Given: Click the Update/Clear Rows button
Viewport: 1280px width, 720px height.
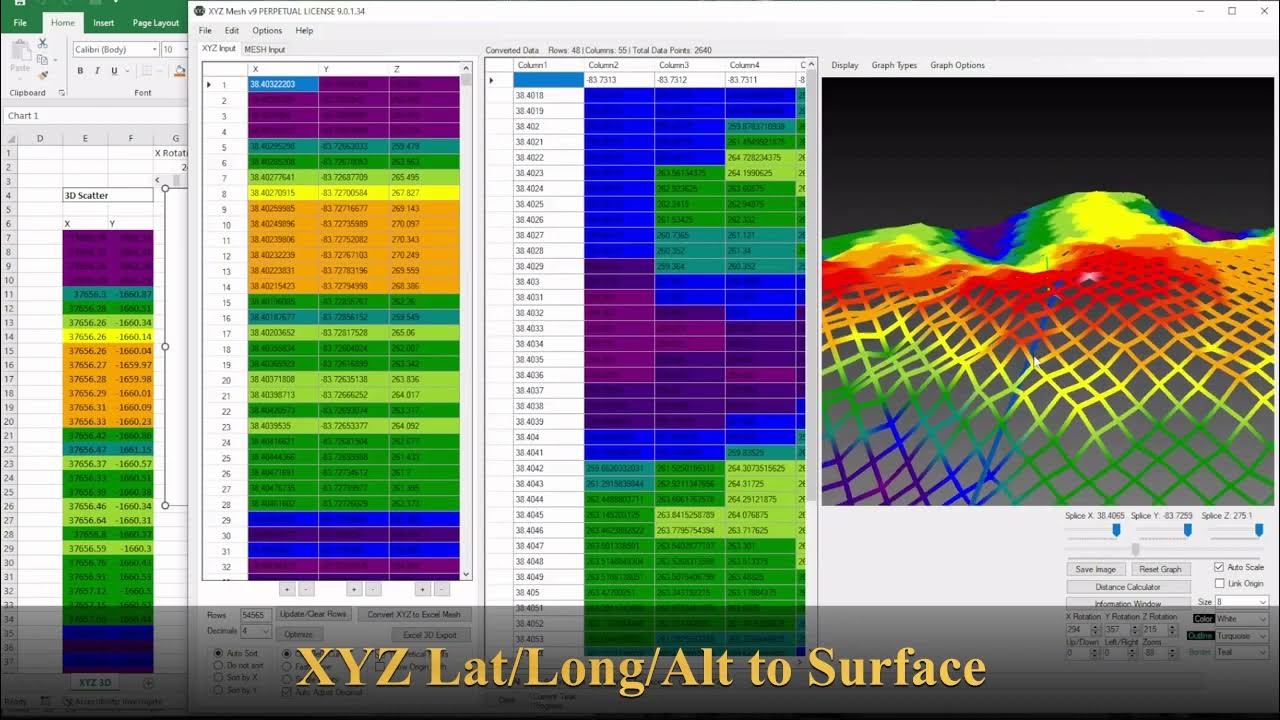Looking at the screenshot, I should pyautogui.click(x=313, y=614).
